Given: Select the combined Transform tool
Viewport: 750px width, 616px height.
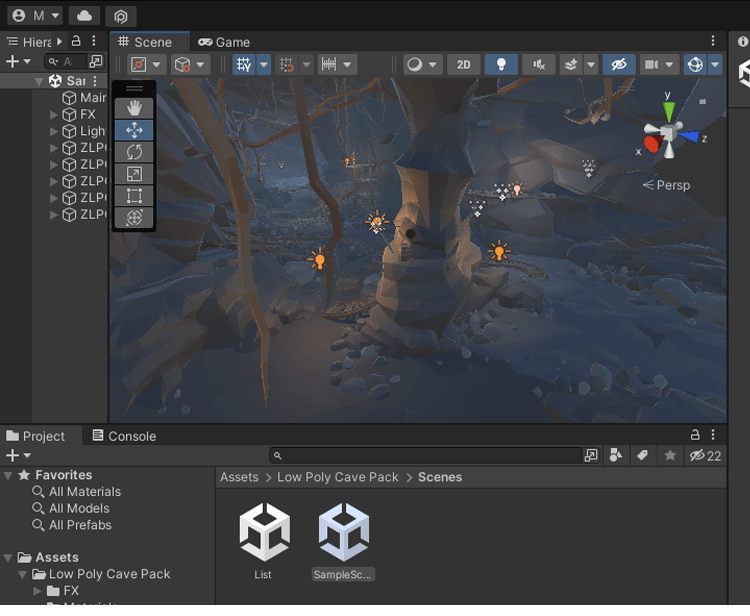Looking at the screenshot, I should coord(134,218).
